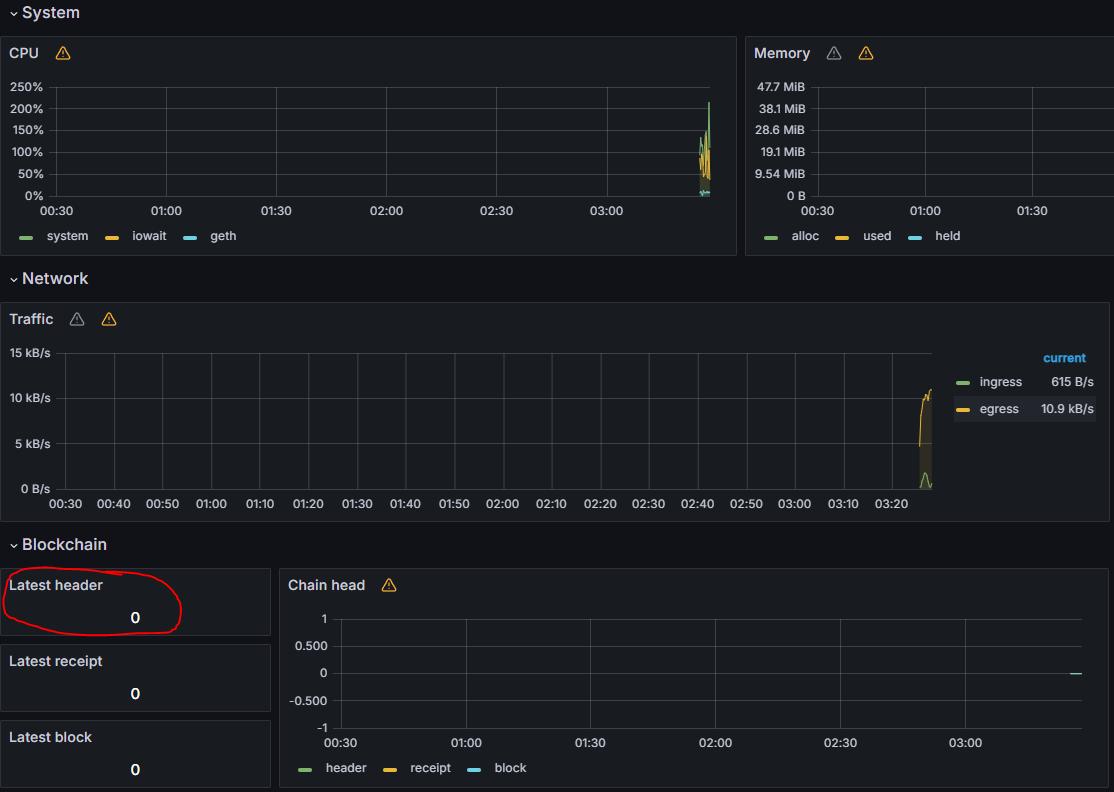Click the Latest receipt value 0
The height and width of the screenshot is (792, 1114).
pyautogui.click(x=135, y=694)
